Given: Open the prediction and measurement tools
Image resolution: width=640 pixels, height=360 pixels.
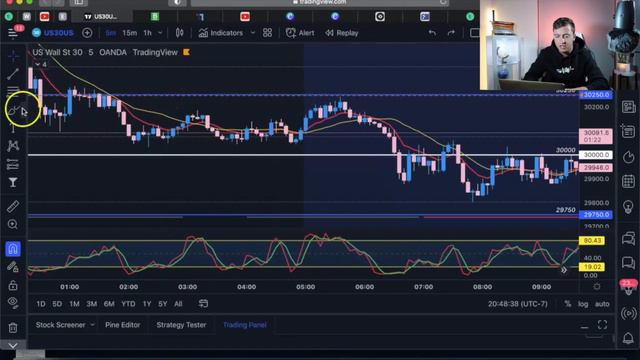Looking at the screenshot, I should click(x=13, y=164).
